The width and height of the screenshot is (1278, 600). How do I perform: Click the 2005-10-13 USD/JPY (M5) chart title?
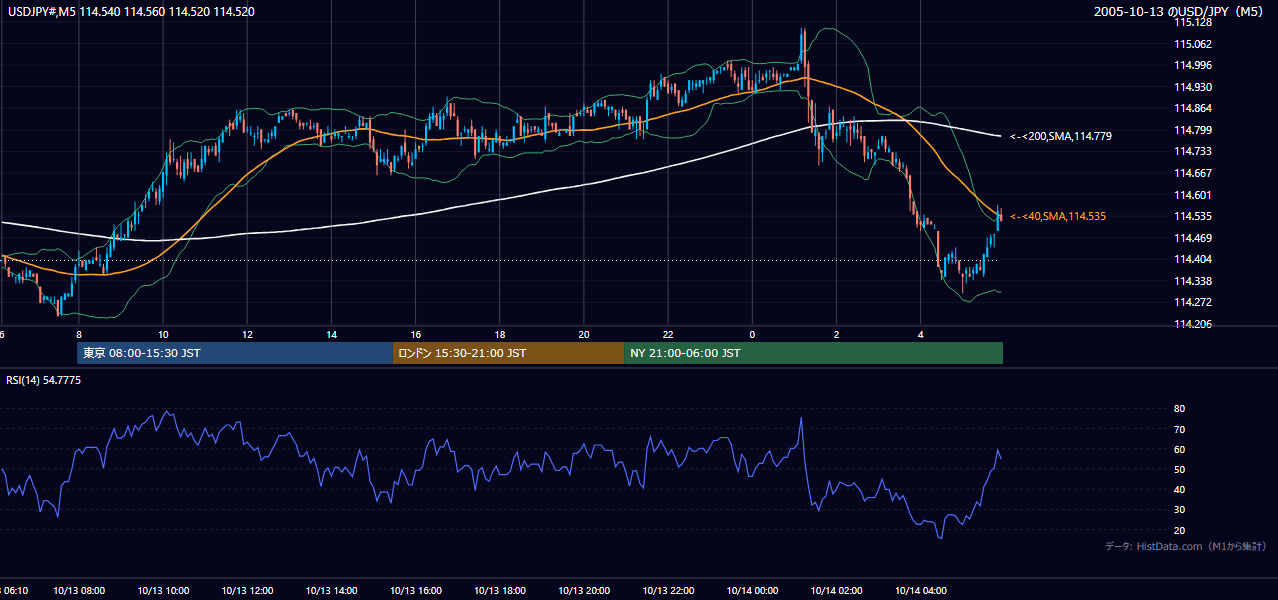[x=1180, y=11]
